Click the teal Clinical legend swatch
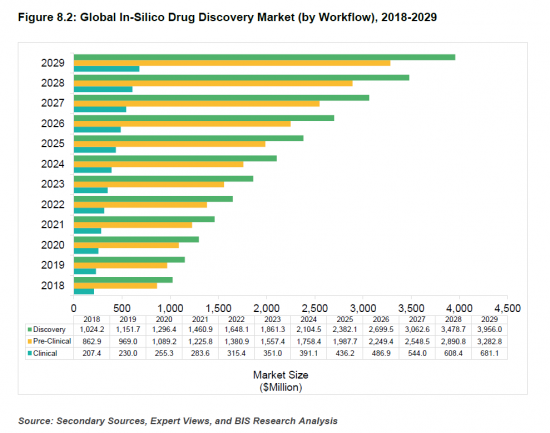The width and height of the screenshot is (550, 433). (x=30, y=353)
